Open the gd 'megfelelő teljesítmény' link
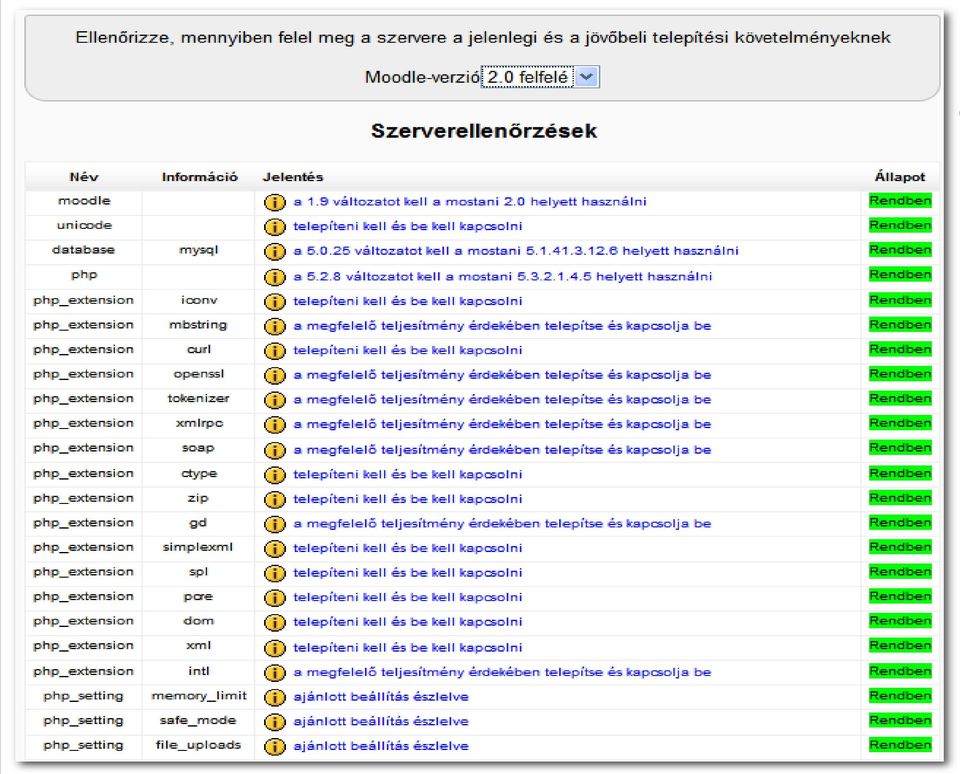The image size is (960, 774). pos(502,523)
